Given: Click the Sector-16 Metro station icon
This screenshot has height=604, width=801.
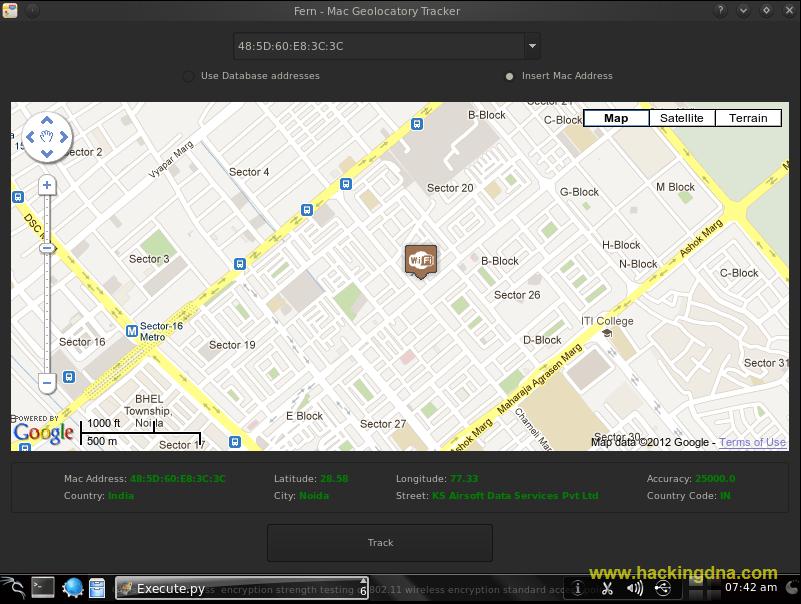Looking at the screenshot, I should [x=132, y=331].
